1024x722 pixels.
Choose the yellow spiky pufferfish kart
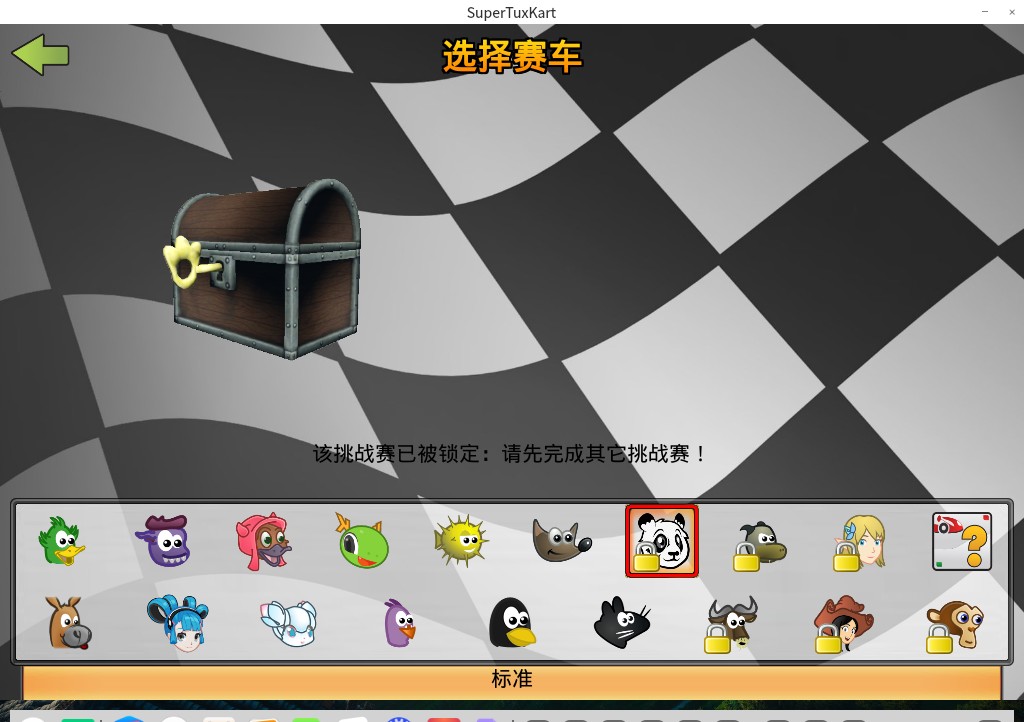point(461,541)
